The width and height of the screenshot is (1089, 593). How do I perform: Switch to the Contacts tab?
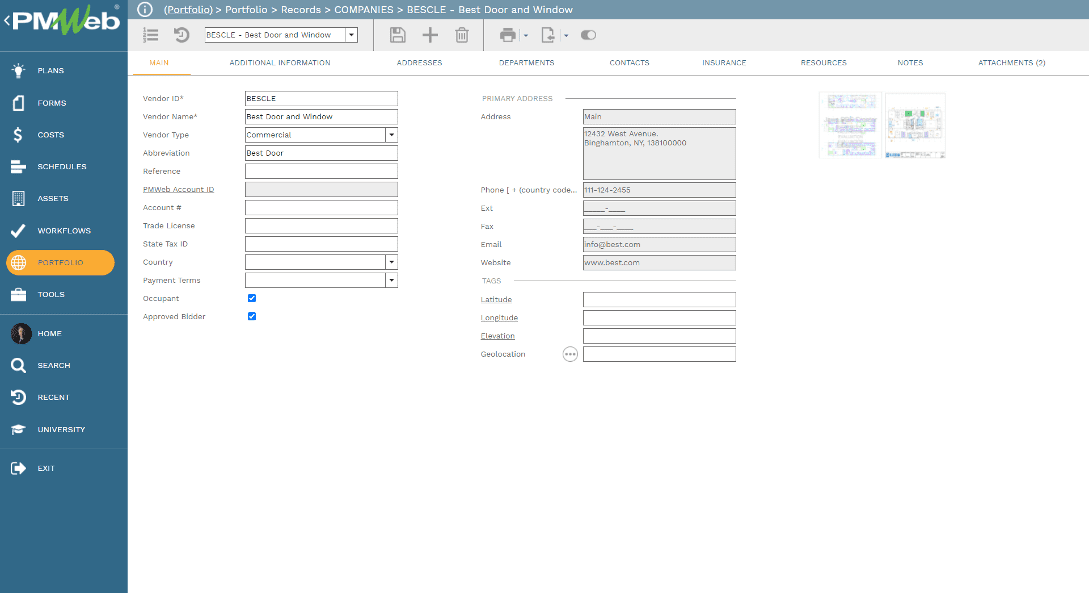pyautogui.click(x=629, y=63)
